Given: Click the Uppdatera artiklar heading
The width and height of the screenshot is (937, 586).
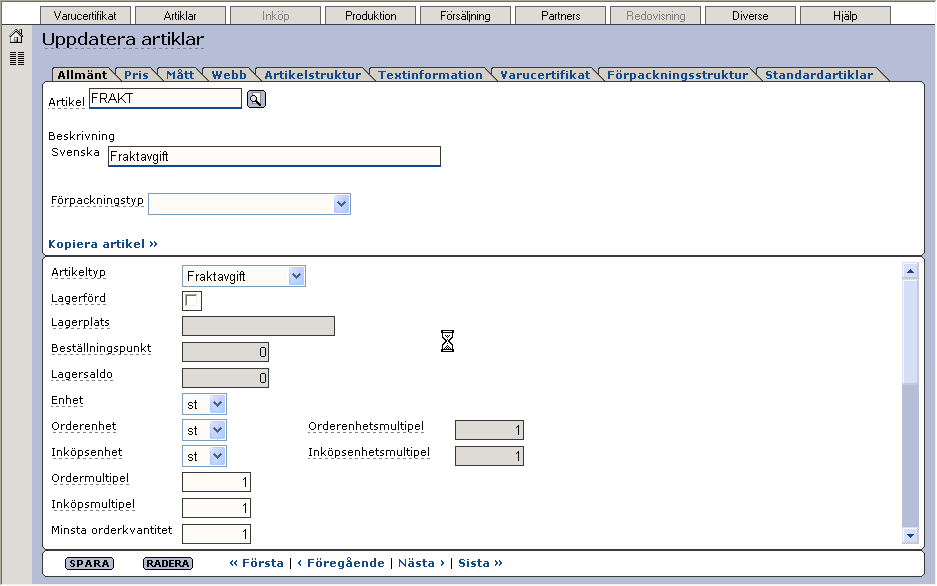Looking at the screenshot, I should point(123,39).
